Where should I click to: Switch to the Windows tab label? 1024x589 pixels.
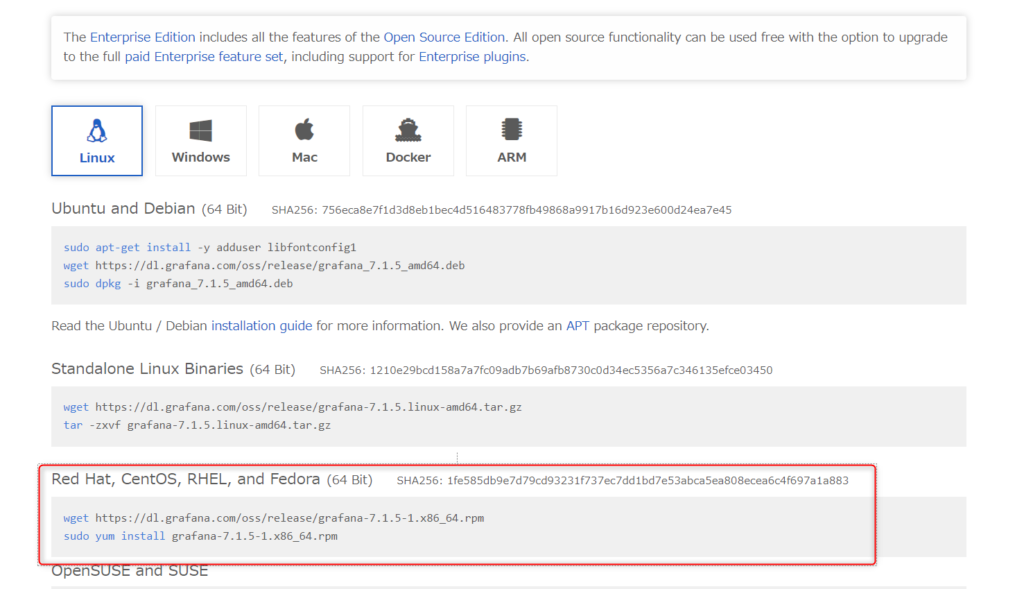point(200,157)
